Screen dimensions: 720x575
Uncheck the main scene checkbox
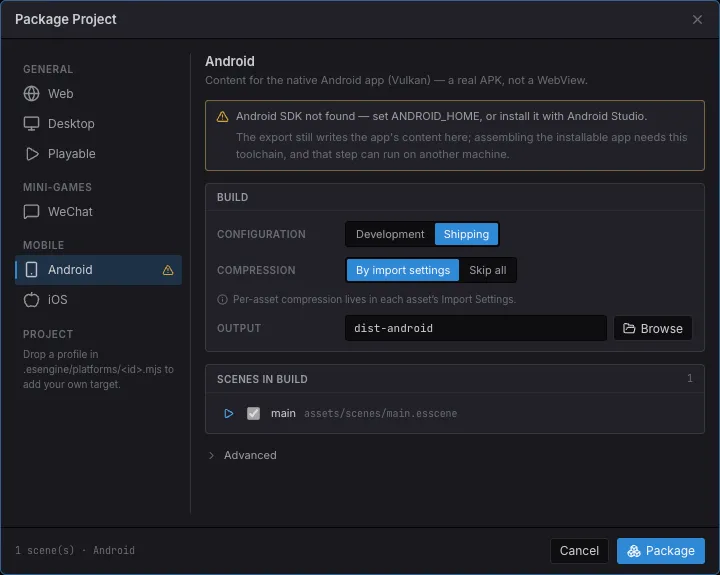point(253,413)
